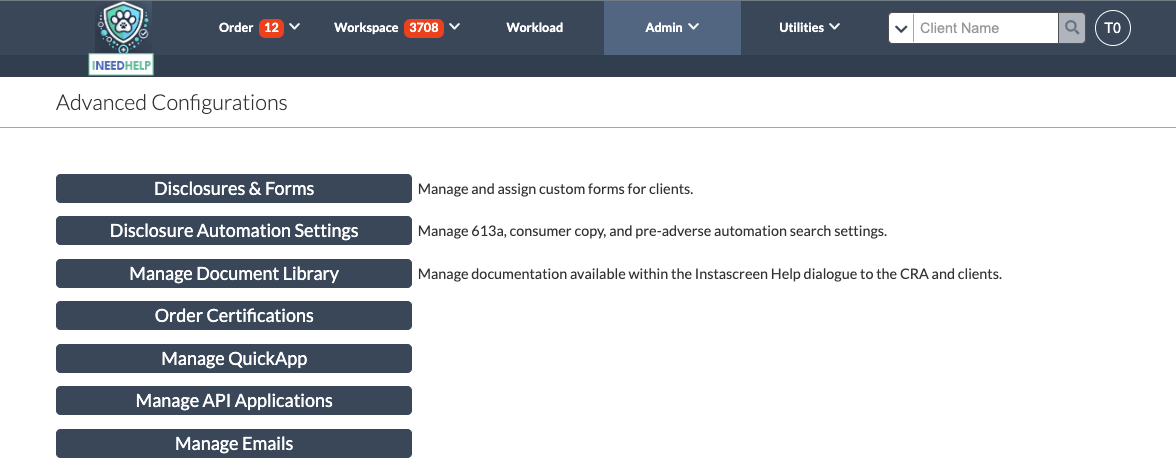Click the magnifying glass search icon
Image resolution: width=1176 pixels, height=476 pixels.
pos(1072,28)
